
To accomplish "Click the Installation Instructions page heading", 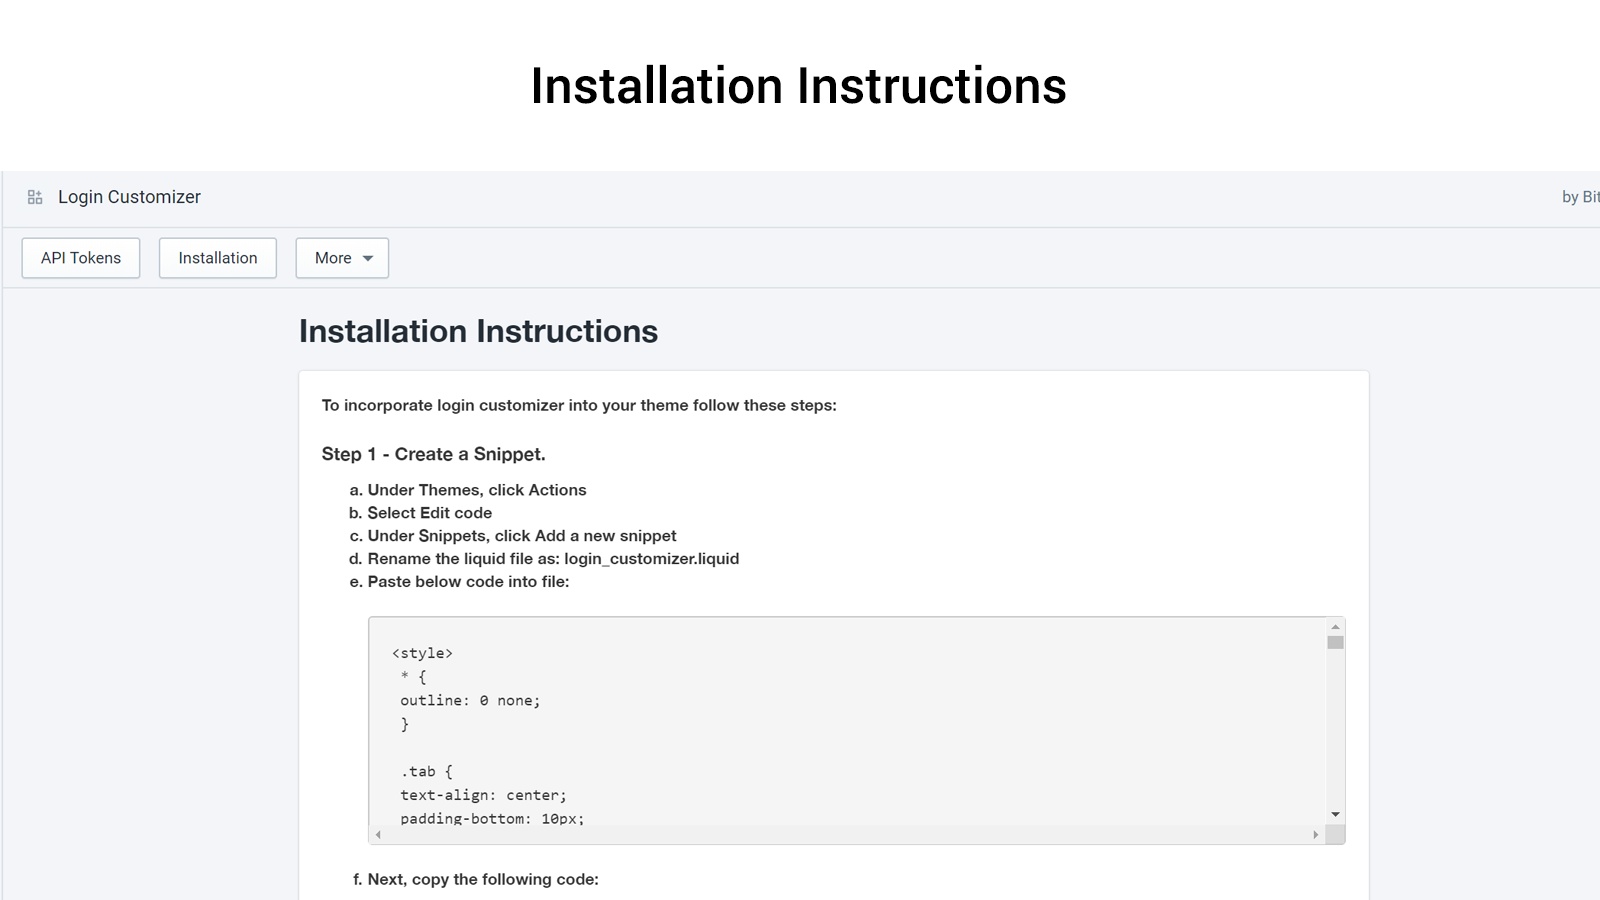I will click(478, 331).
